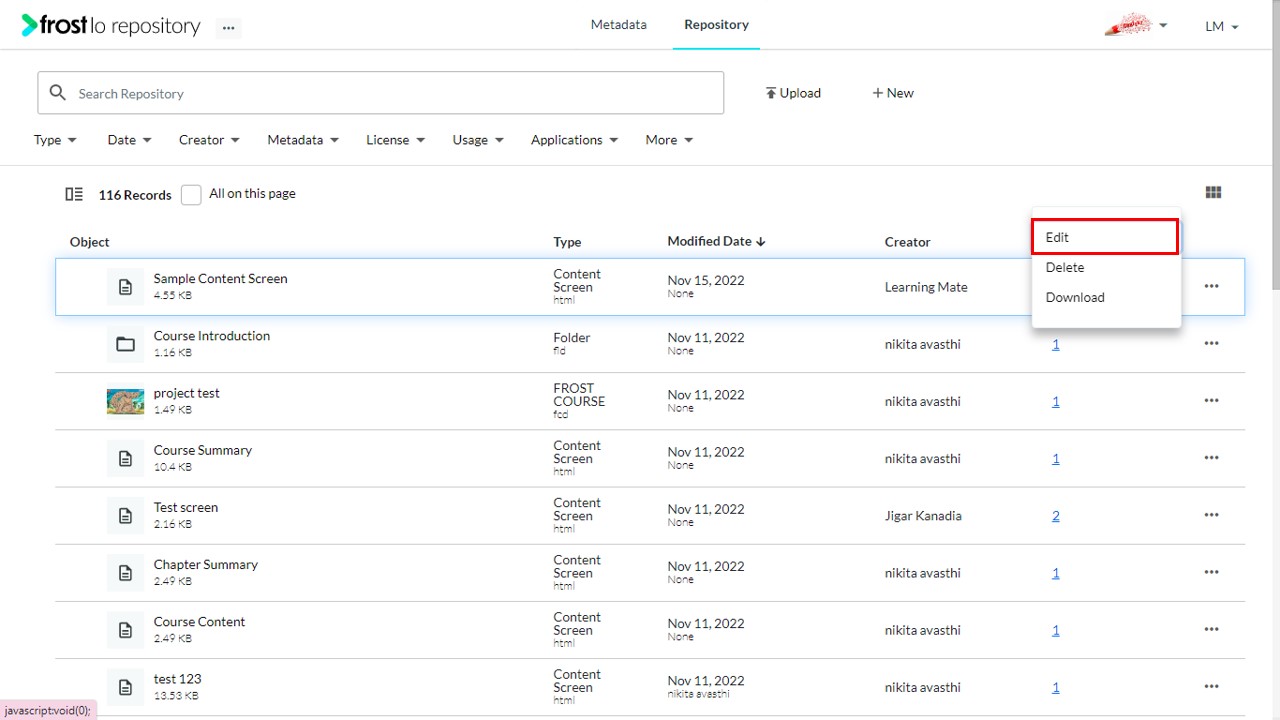Click the Upload button
This screenshot has width=1280, height=720.
[793, 93]
